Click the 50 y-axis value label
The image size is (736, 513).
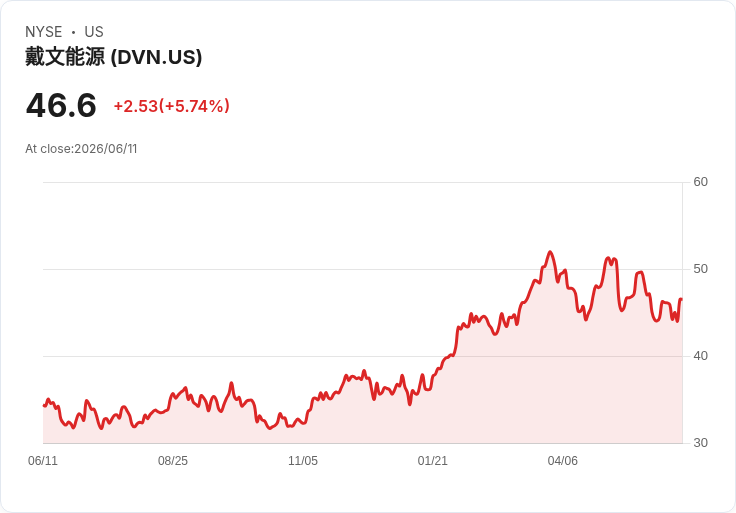700,269
